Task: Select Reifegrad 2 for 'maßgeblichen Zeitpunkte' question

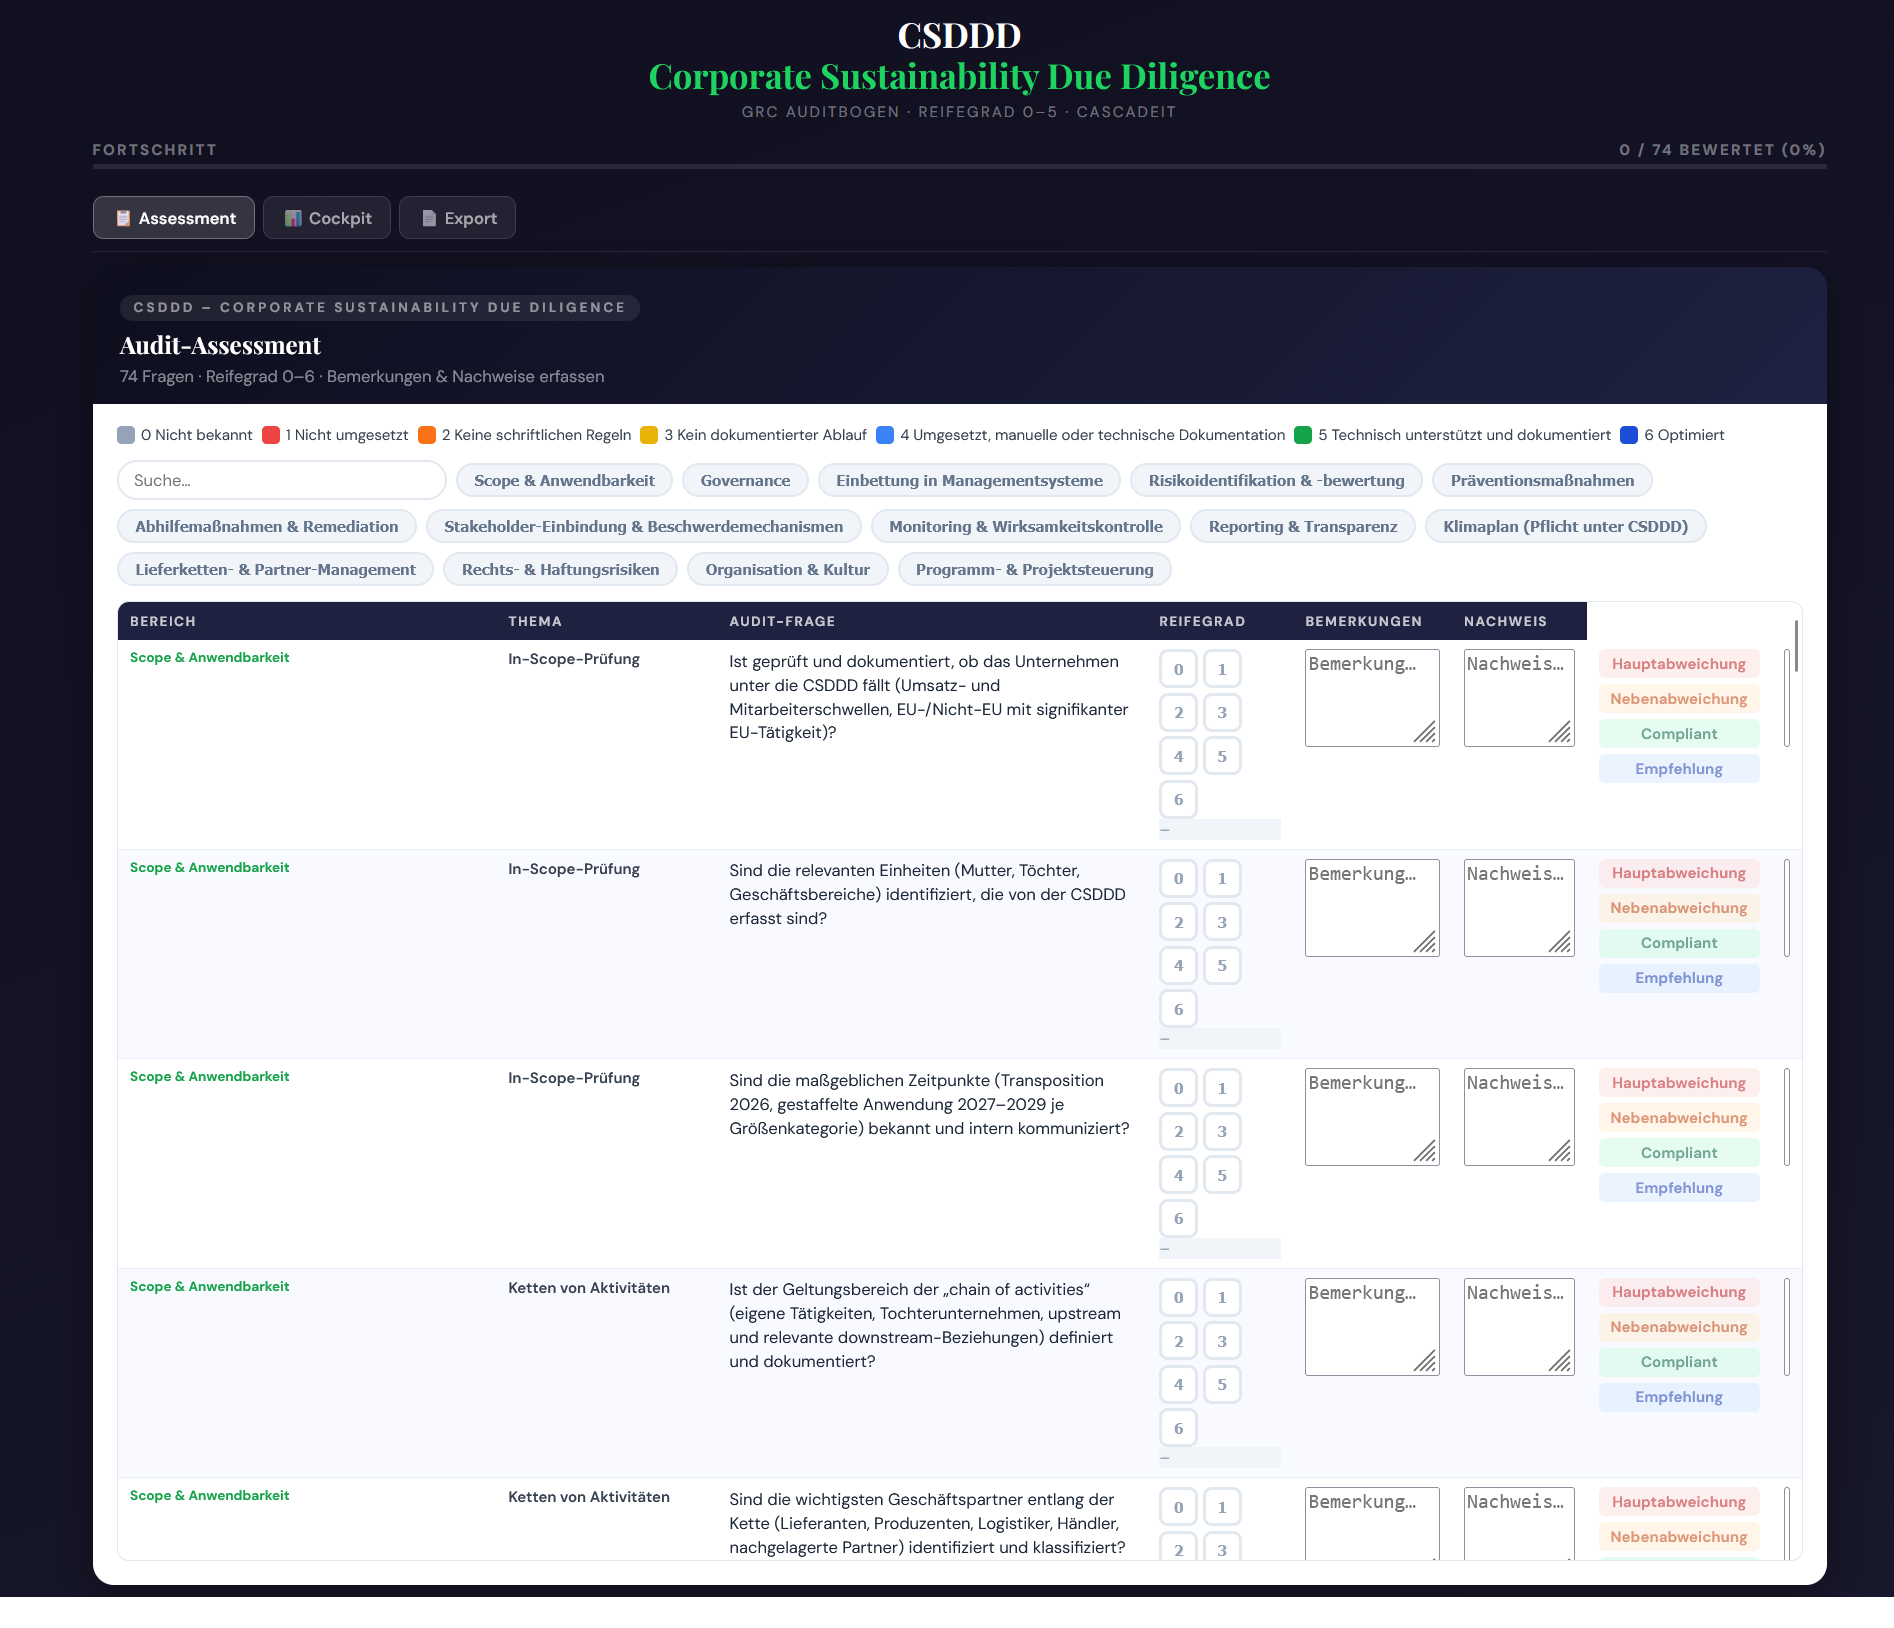Action: (1178, 1132)
